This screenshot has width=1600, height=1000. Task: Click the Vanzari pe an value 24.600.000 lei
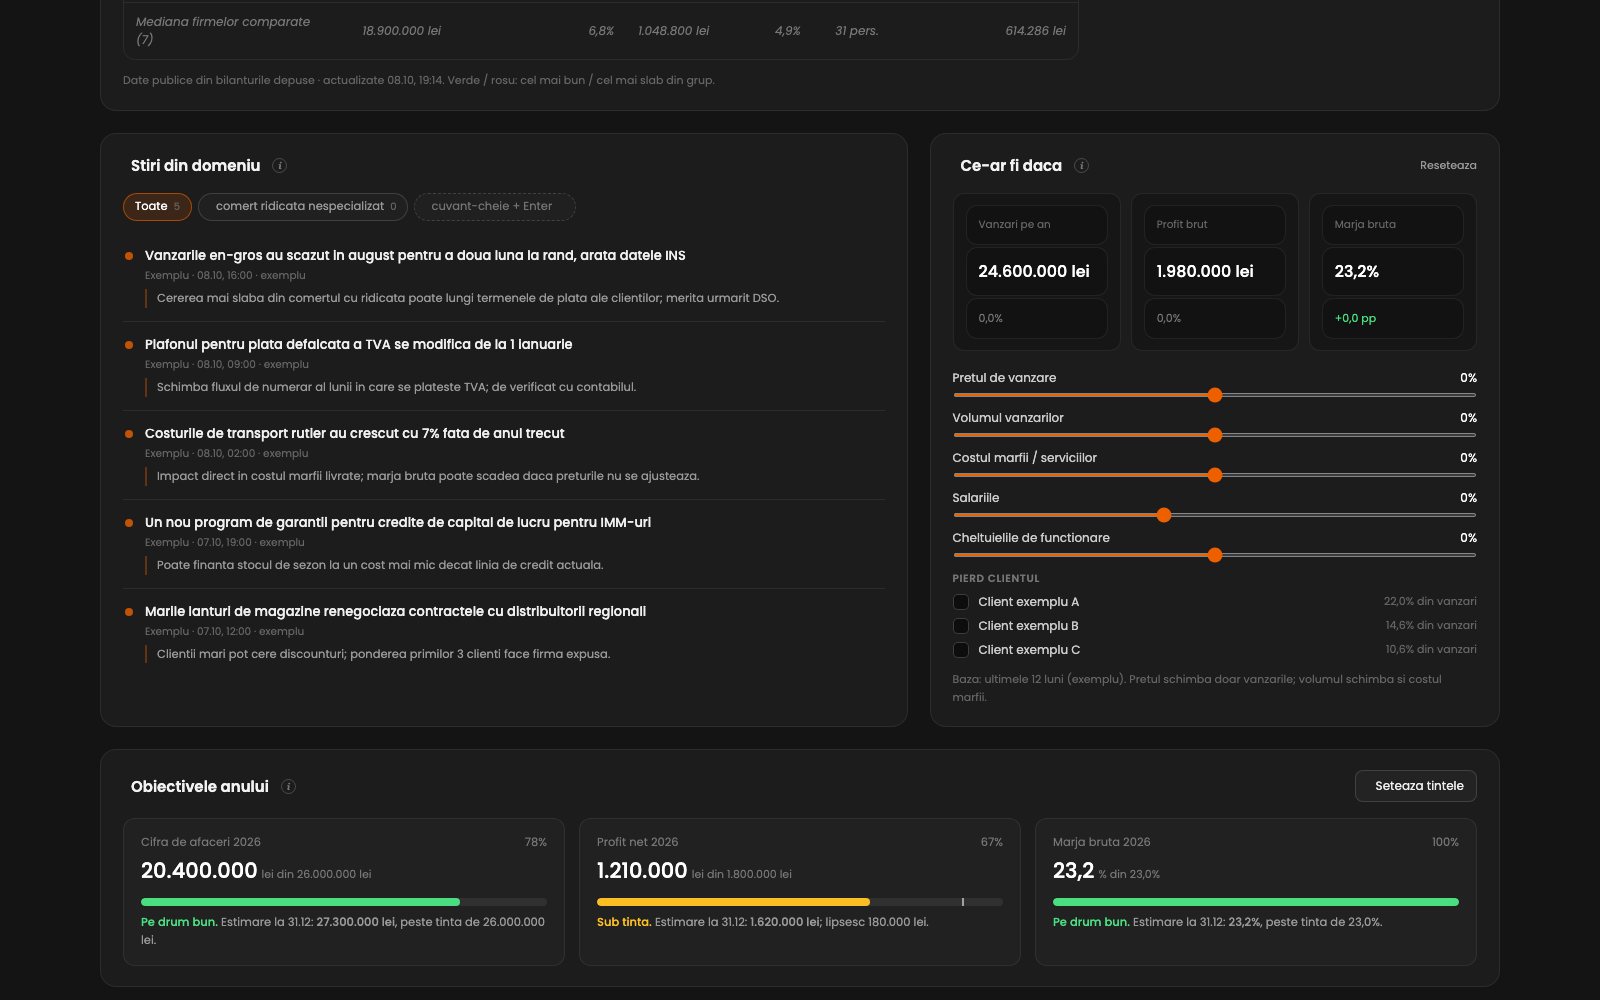(x=1034, y=272)
